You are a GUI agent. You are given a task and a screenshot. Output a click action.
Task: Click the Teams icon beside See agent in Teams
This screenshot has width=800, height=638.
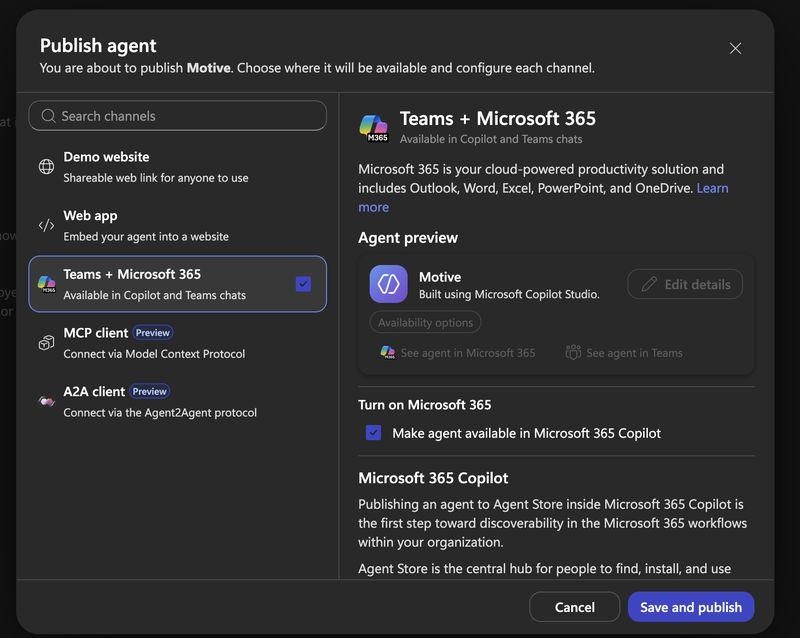[573, 352]
